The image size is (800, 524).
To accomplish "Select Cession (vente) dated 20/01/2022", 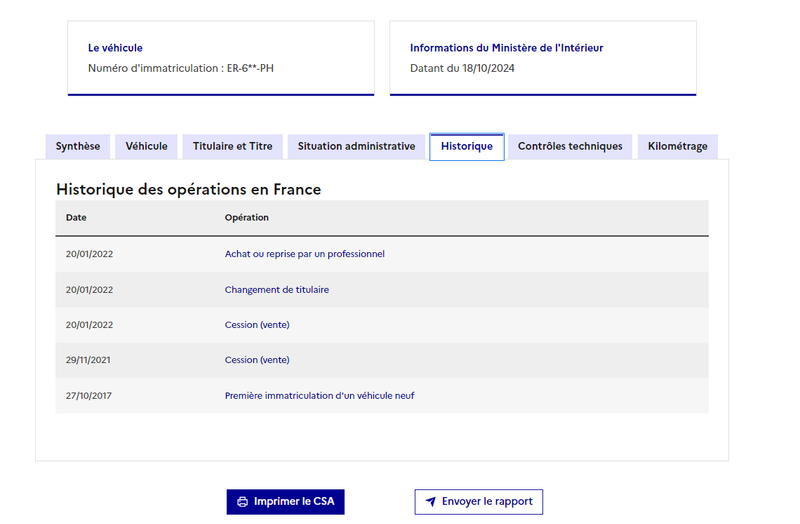I will (257, 325).
